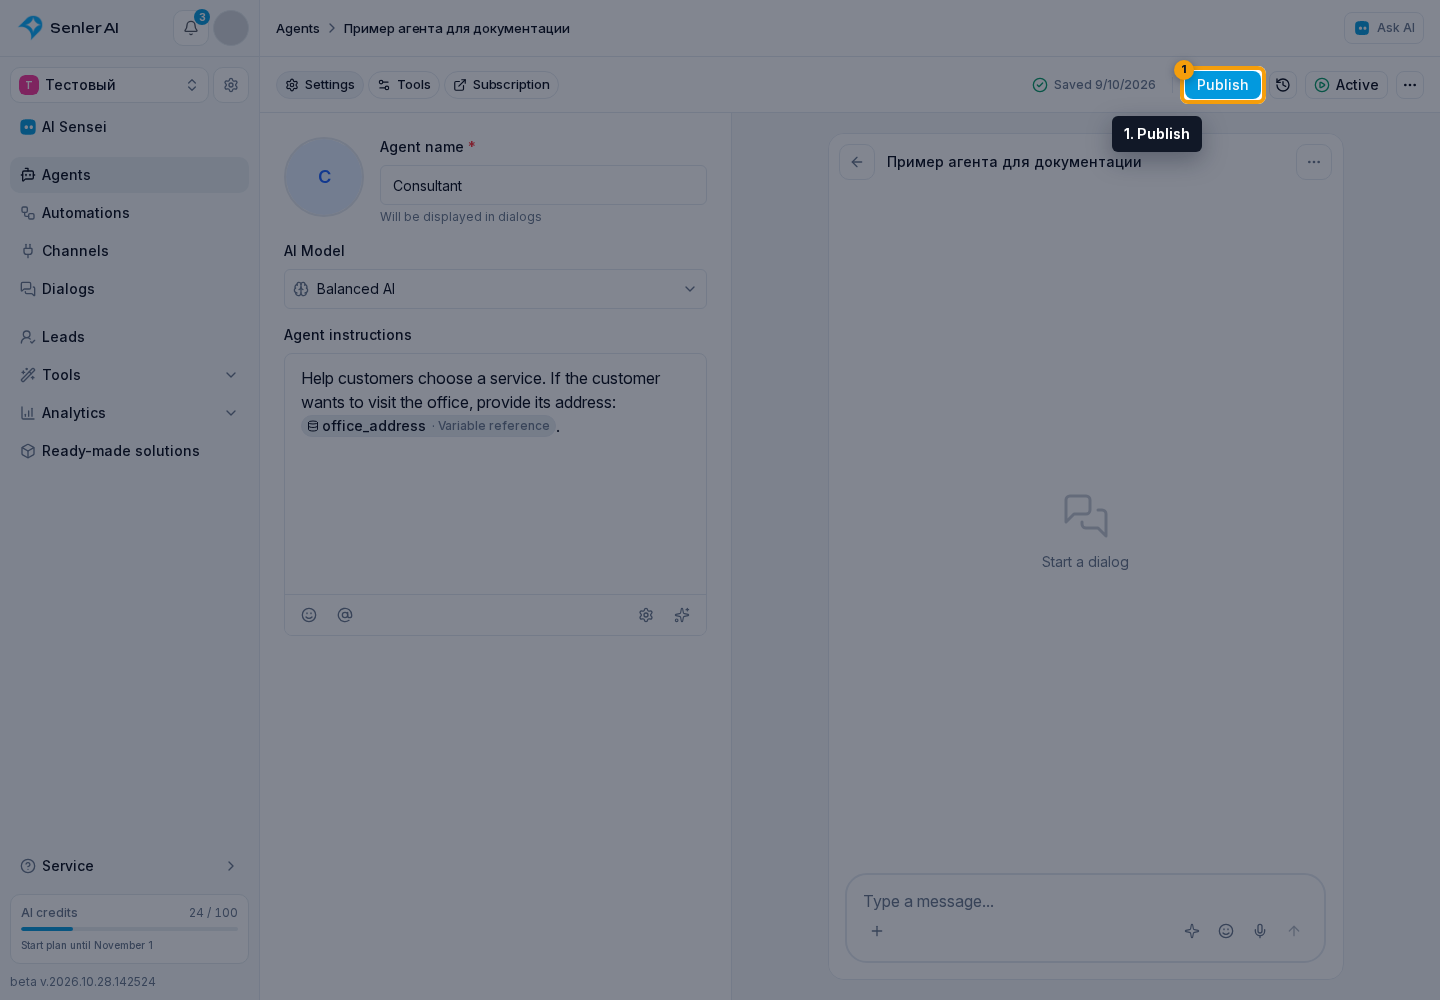Screen dimensions: 1440x1000
Task: Open Dialogs in sidebar
Action: (130, 289)
